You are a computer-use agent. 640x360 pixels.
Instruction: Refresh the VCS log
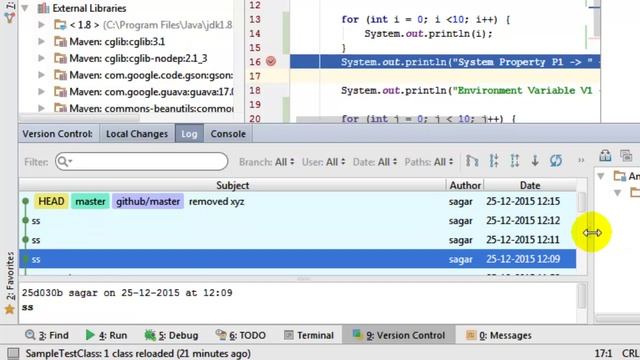556,161
